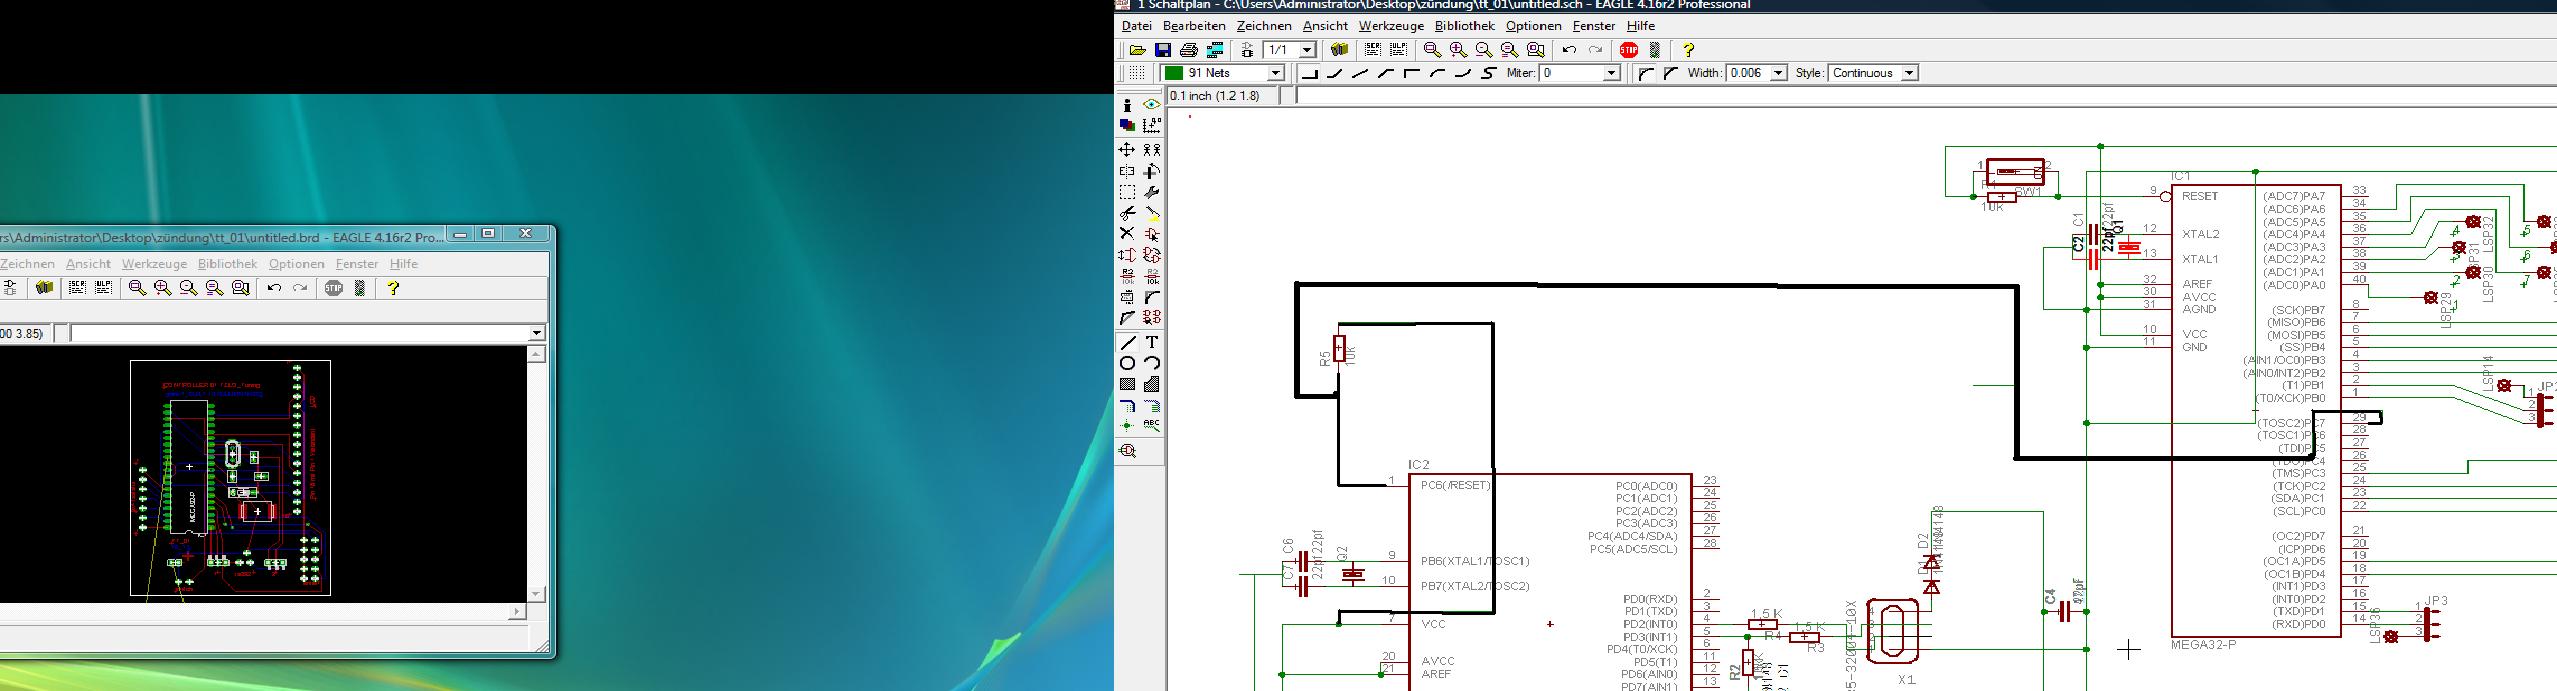Open the Werkzeuge menu in the board window
The width and height of the screenshot is (2557, 691).
tap(154, 264)
